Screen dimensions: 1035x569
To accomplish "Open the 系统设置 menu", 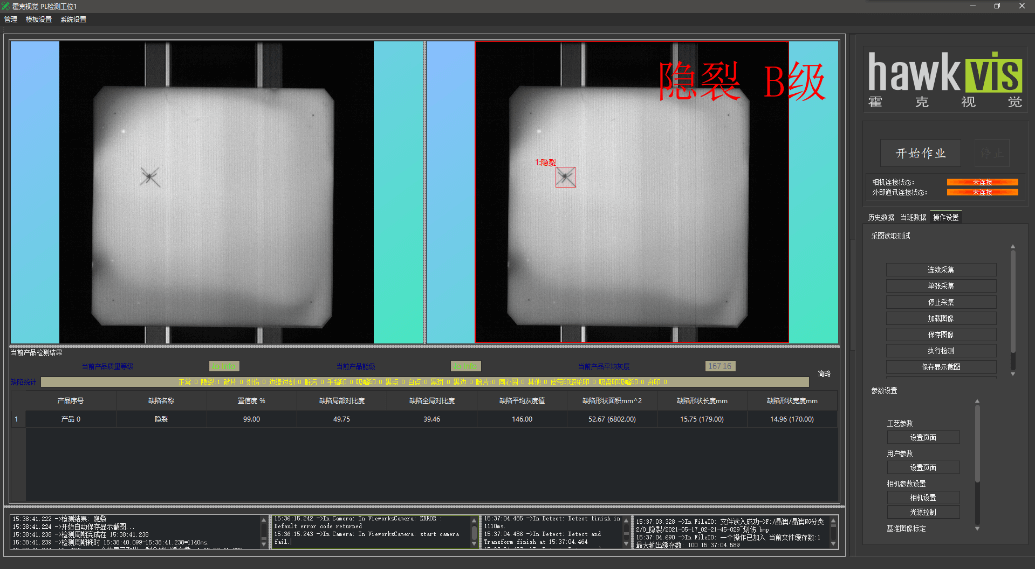I will [x=73, y=19].
